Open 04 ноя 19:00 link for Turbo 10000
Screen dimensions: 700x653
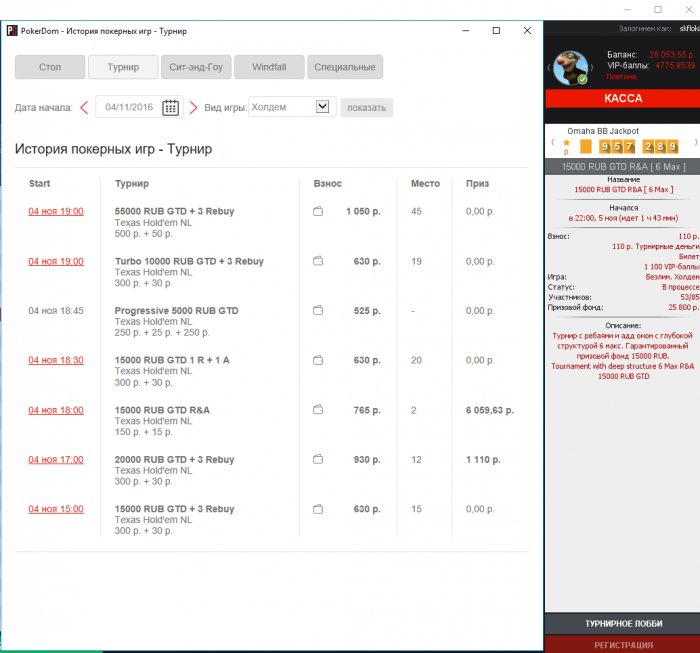[56, 261]
